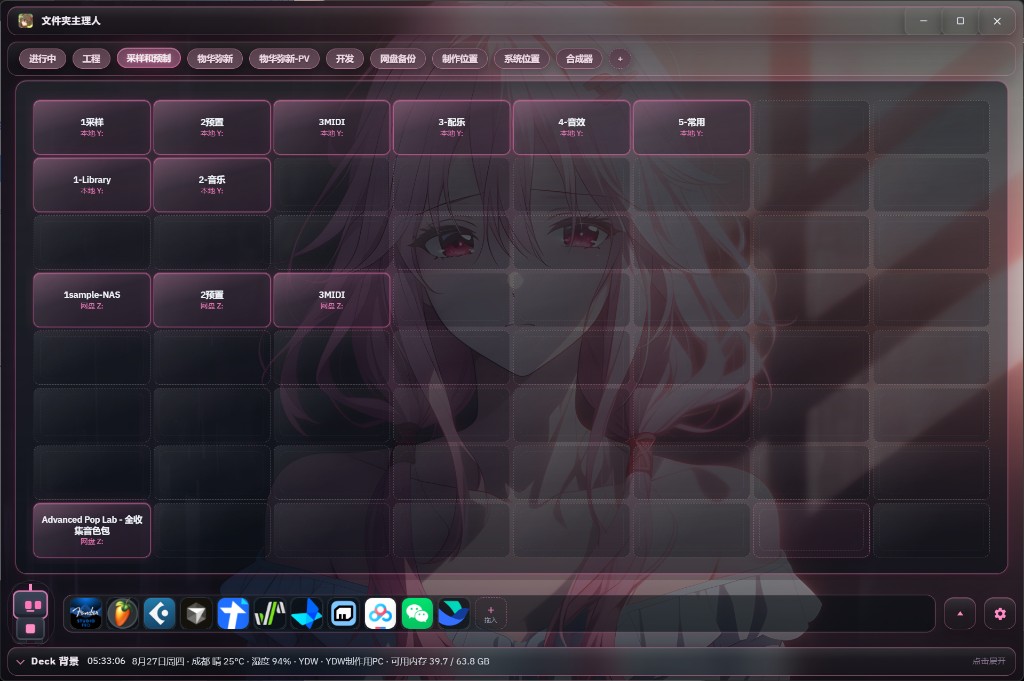Screen dimensions: 1024x681
Task: Open the 网盘备份 tab
Action: (398, 59)
